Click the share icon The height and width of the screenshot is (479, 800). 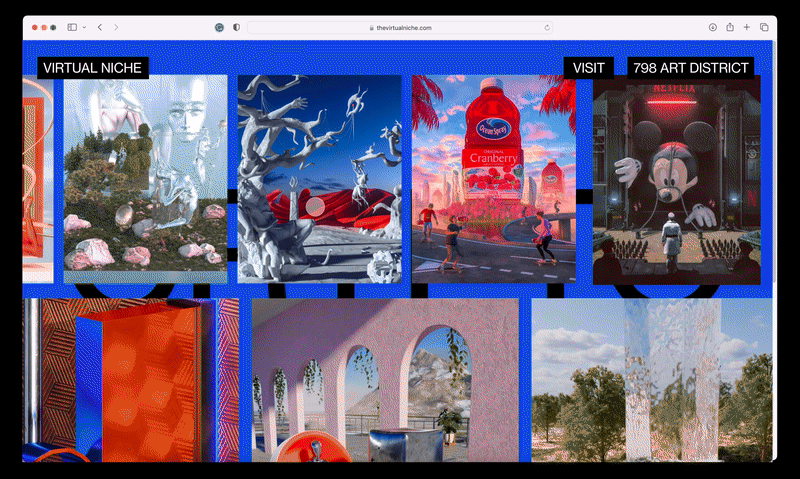coord(730,27)
